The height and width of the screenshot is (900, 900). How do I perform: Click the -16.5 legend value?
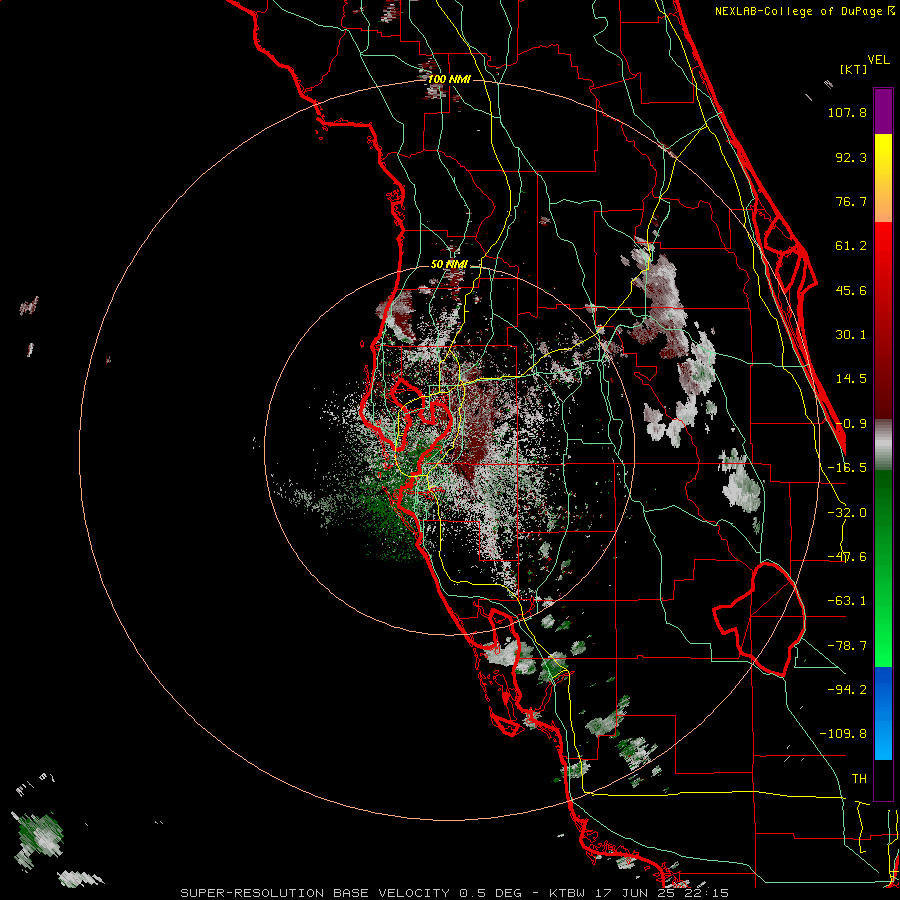847,468
